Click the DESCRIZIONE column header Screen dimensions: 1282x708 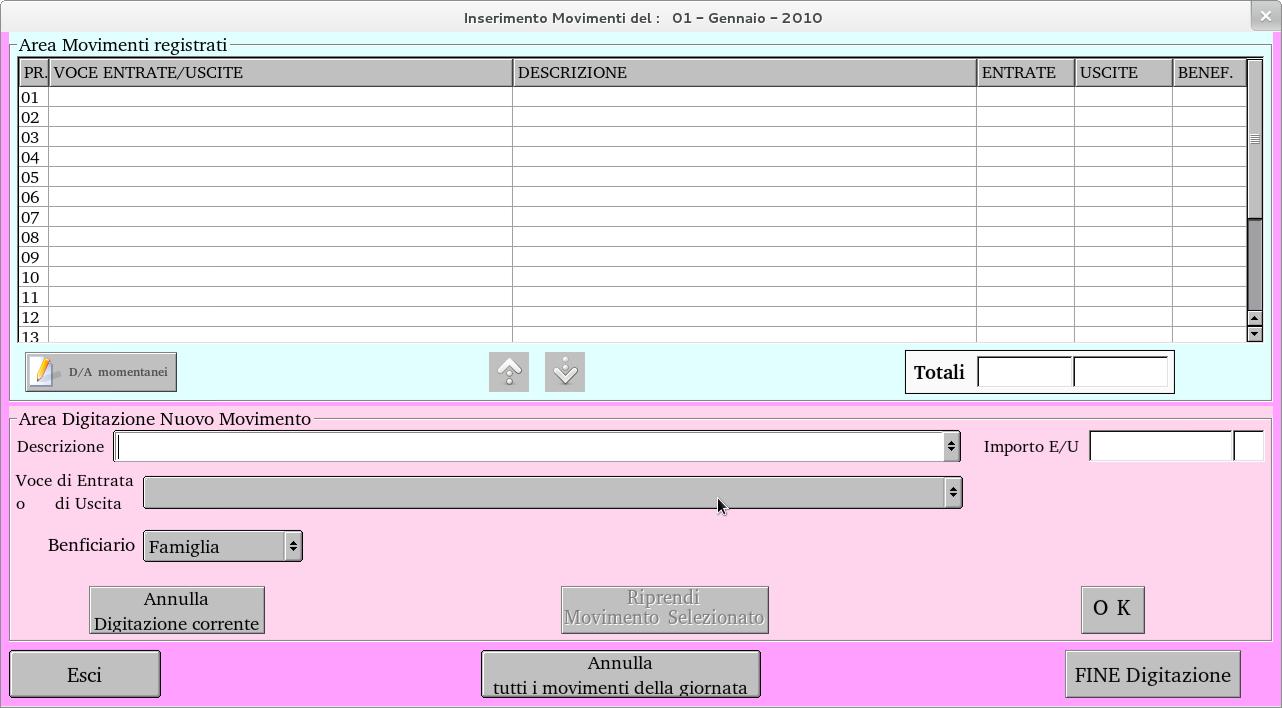(744, 73)
